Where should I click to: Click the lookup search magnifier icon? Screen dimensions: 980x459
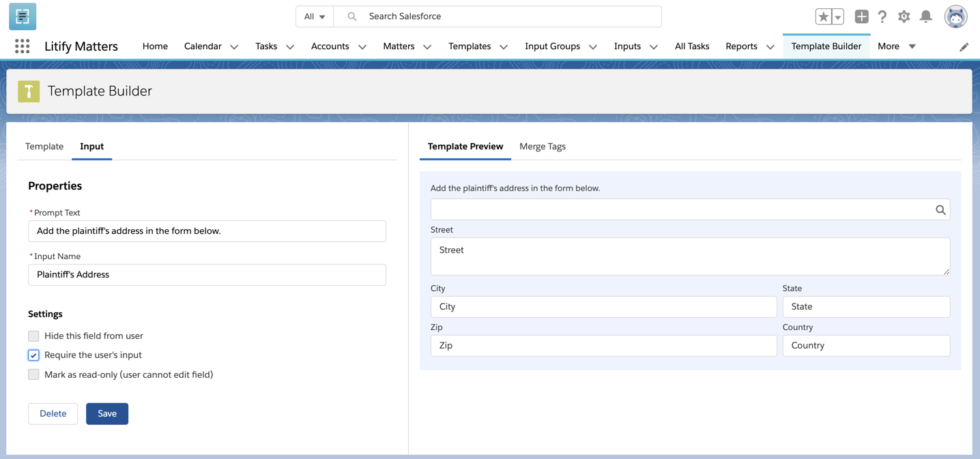tap(940, 210)
